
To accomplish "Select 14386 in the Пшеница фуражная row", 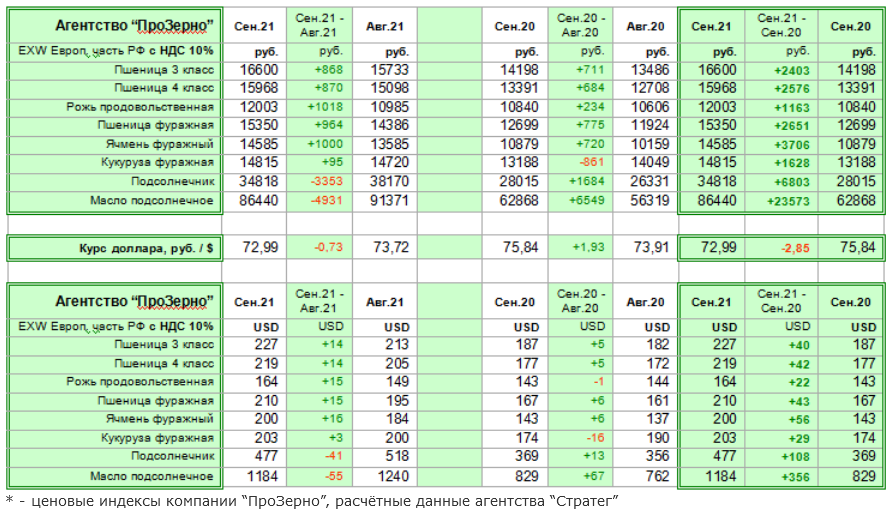I will tap(389, 125).
